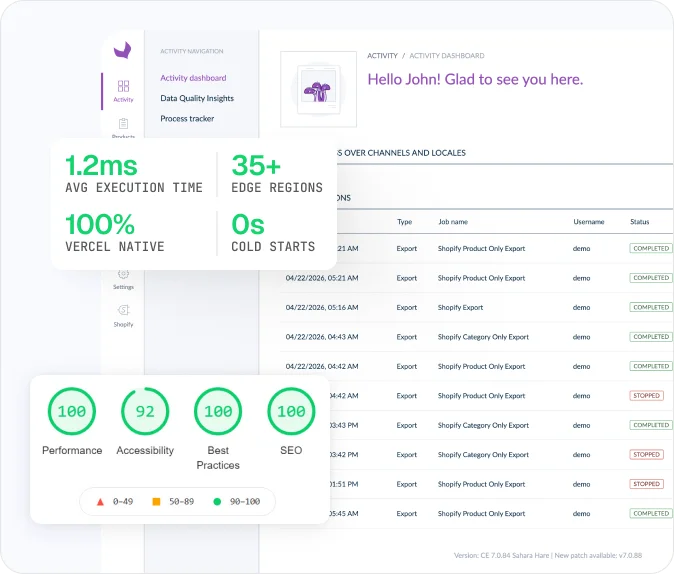This screenshot has width=674, height=574.
Task: Click the 0s cold starts stat
Action: coord(273,233)
